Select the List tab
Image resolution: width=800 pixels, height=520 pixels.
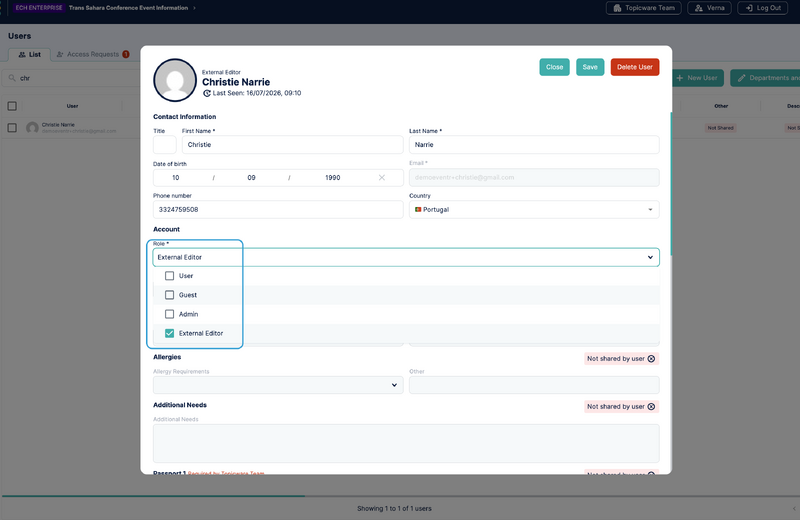tap(29, 54)
